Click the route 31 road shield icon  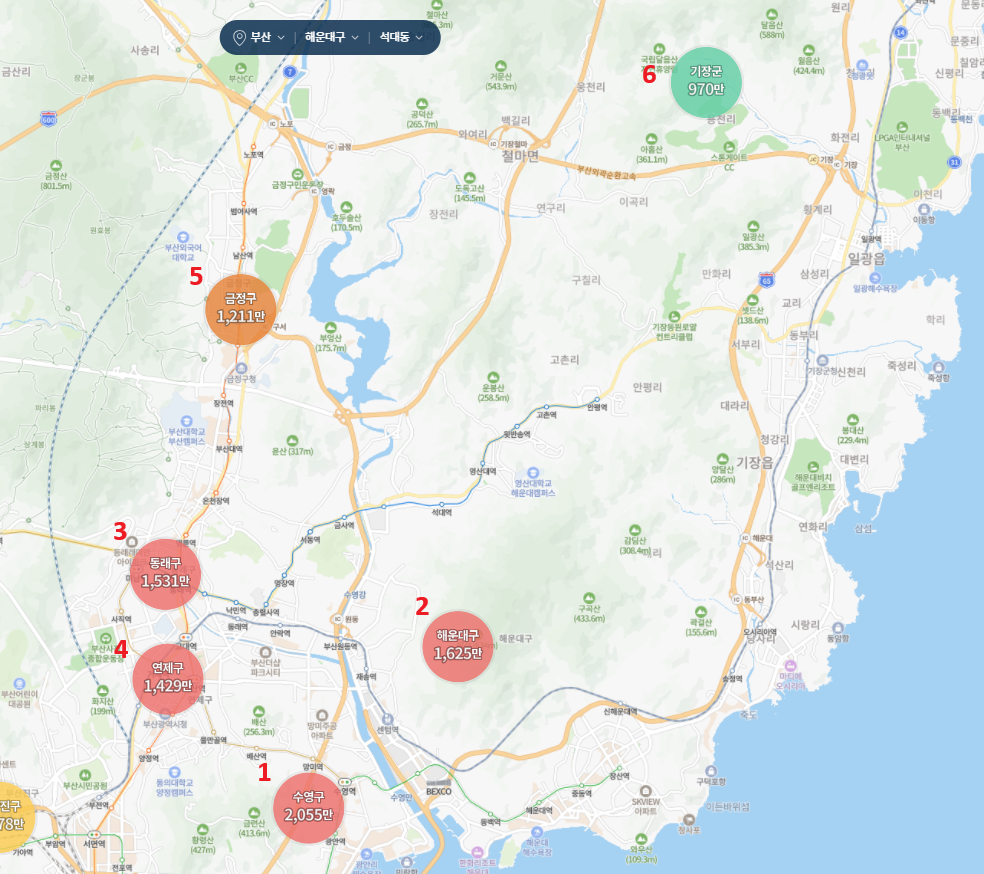click(954, 160)
